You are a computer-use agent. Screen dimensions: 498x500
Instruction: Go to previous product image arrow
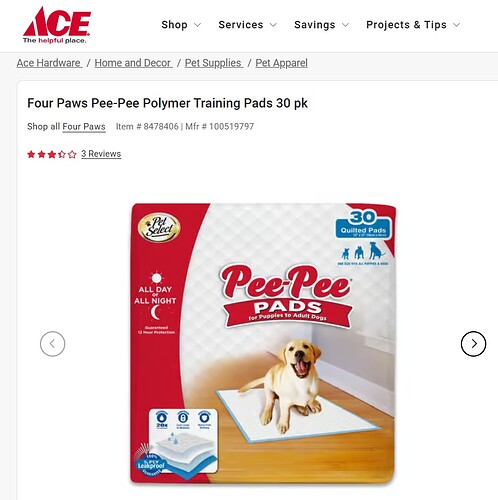click(53, 344)
